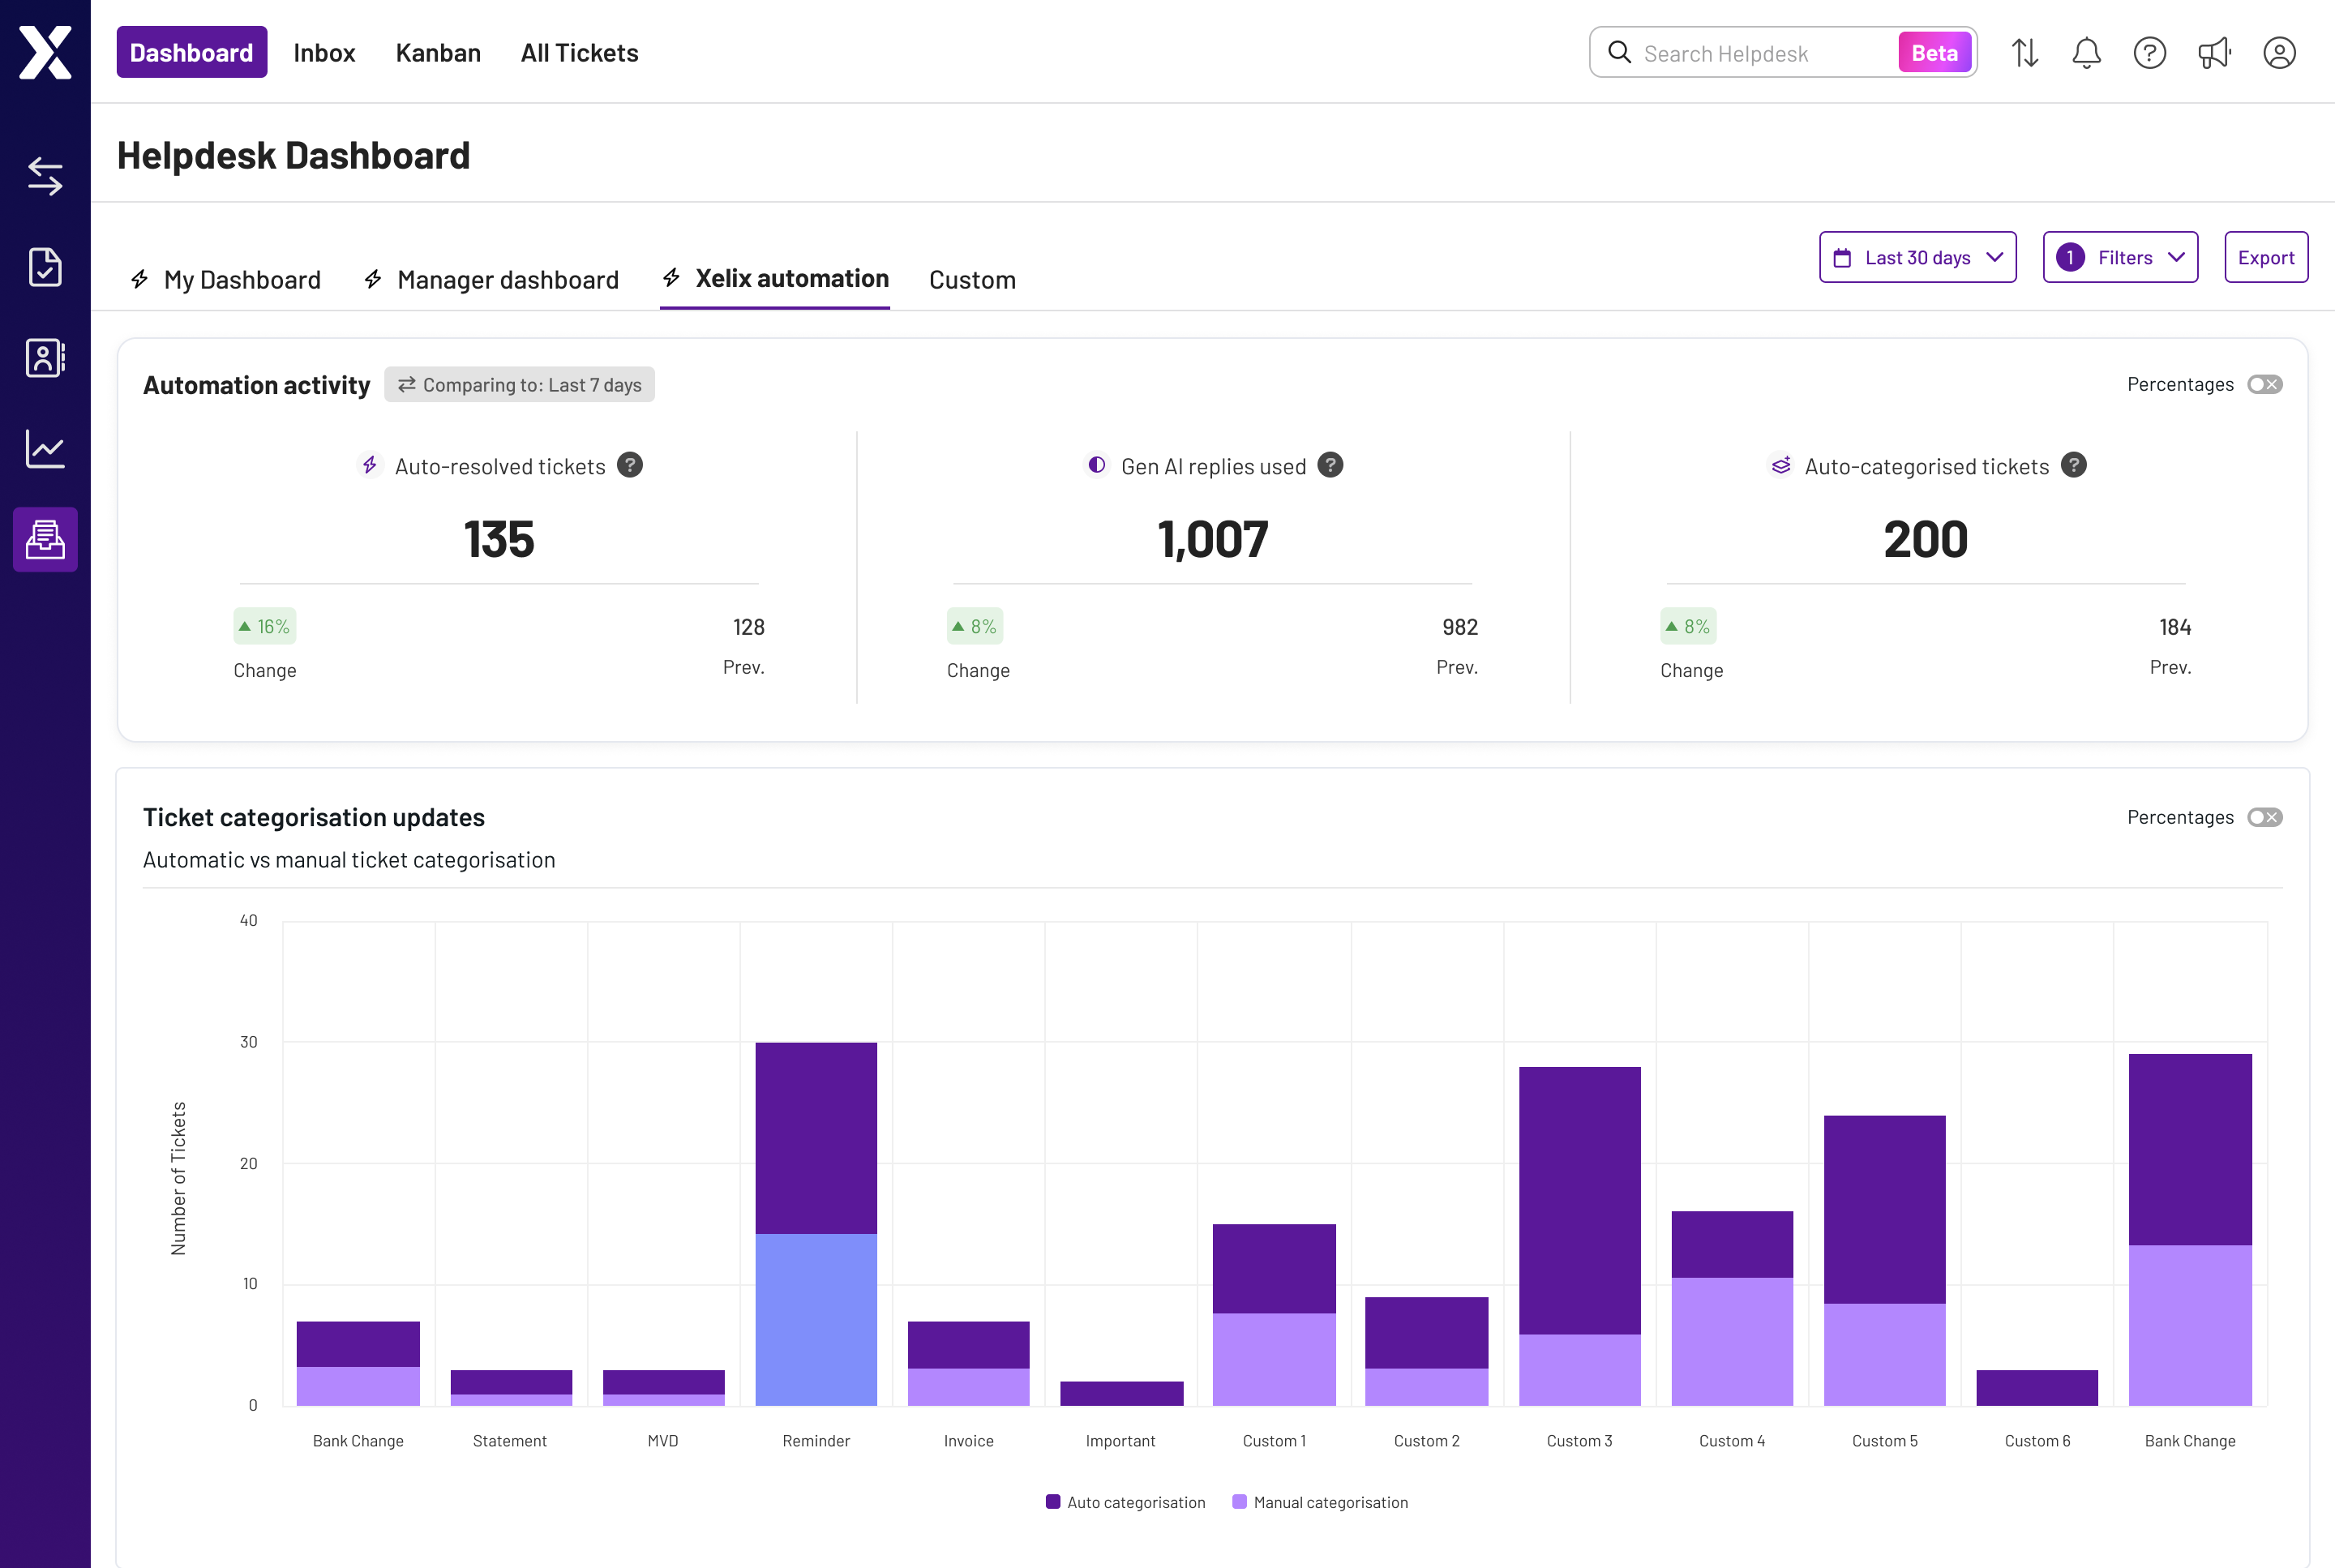Expand the Filters dropdown

2120,257
